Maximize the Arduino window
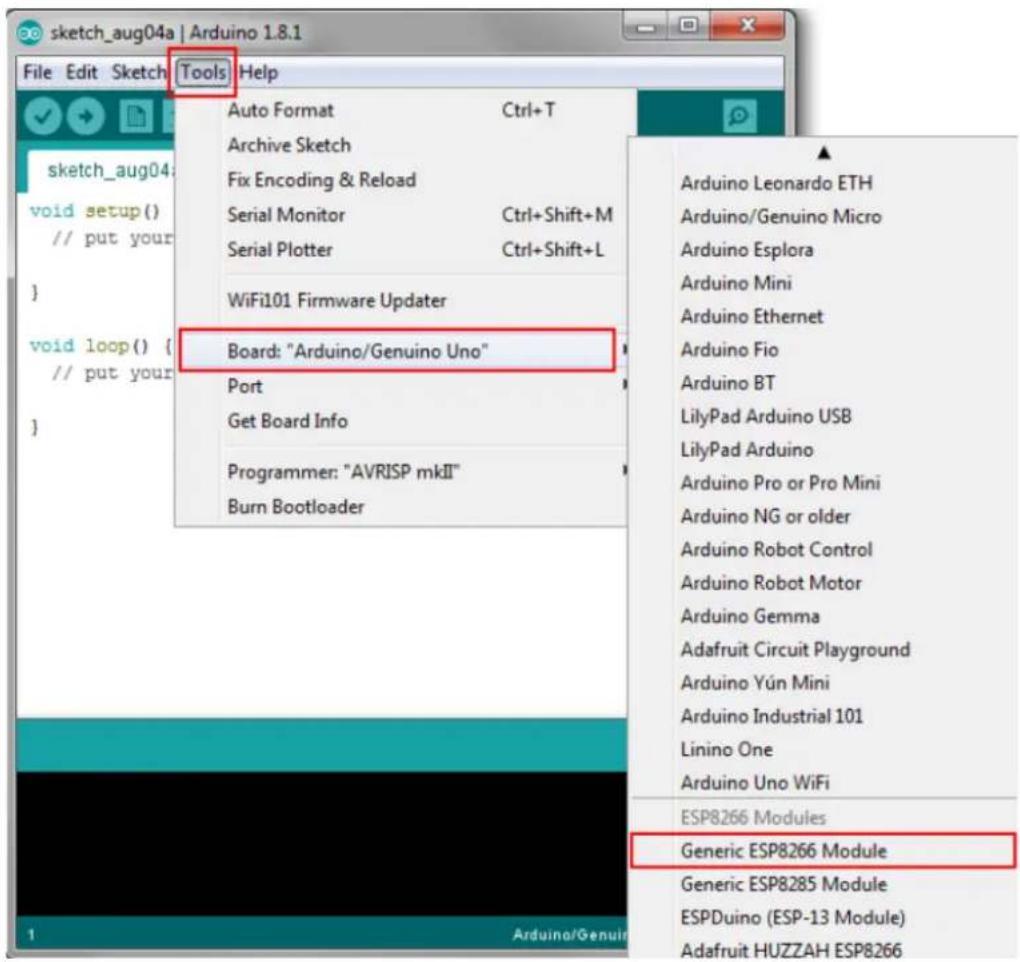Image resolution: width=1020 pixels, height=962 pixels. pos(689,27)
